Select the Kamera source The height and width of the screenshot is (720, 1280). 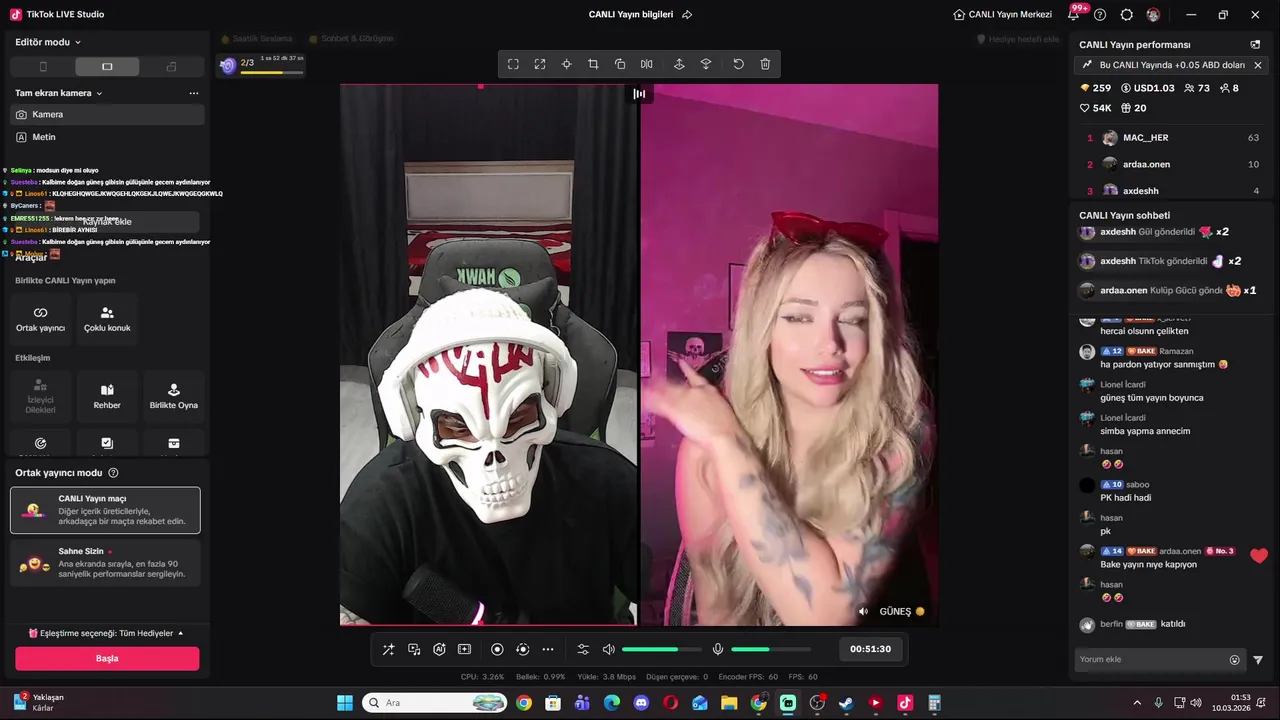point(107,114)
